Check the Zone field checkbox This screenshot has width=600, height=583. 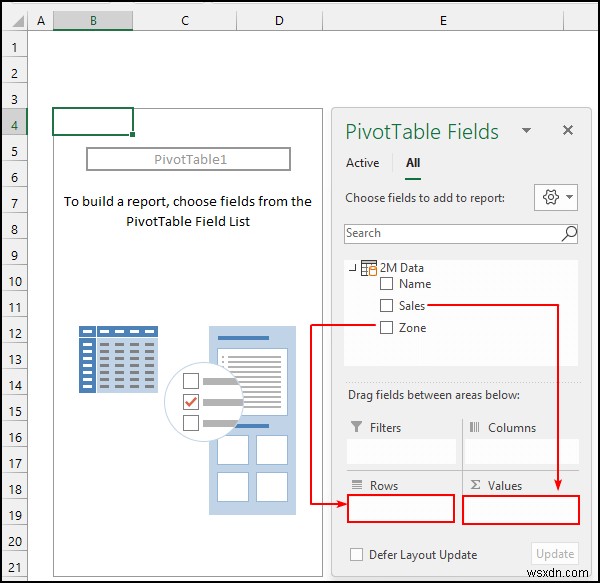(386, 327)
